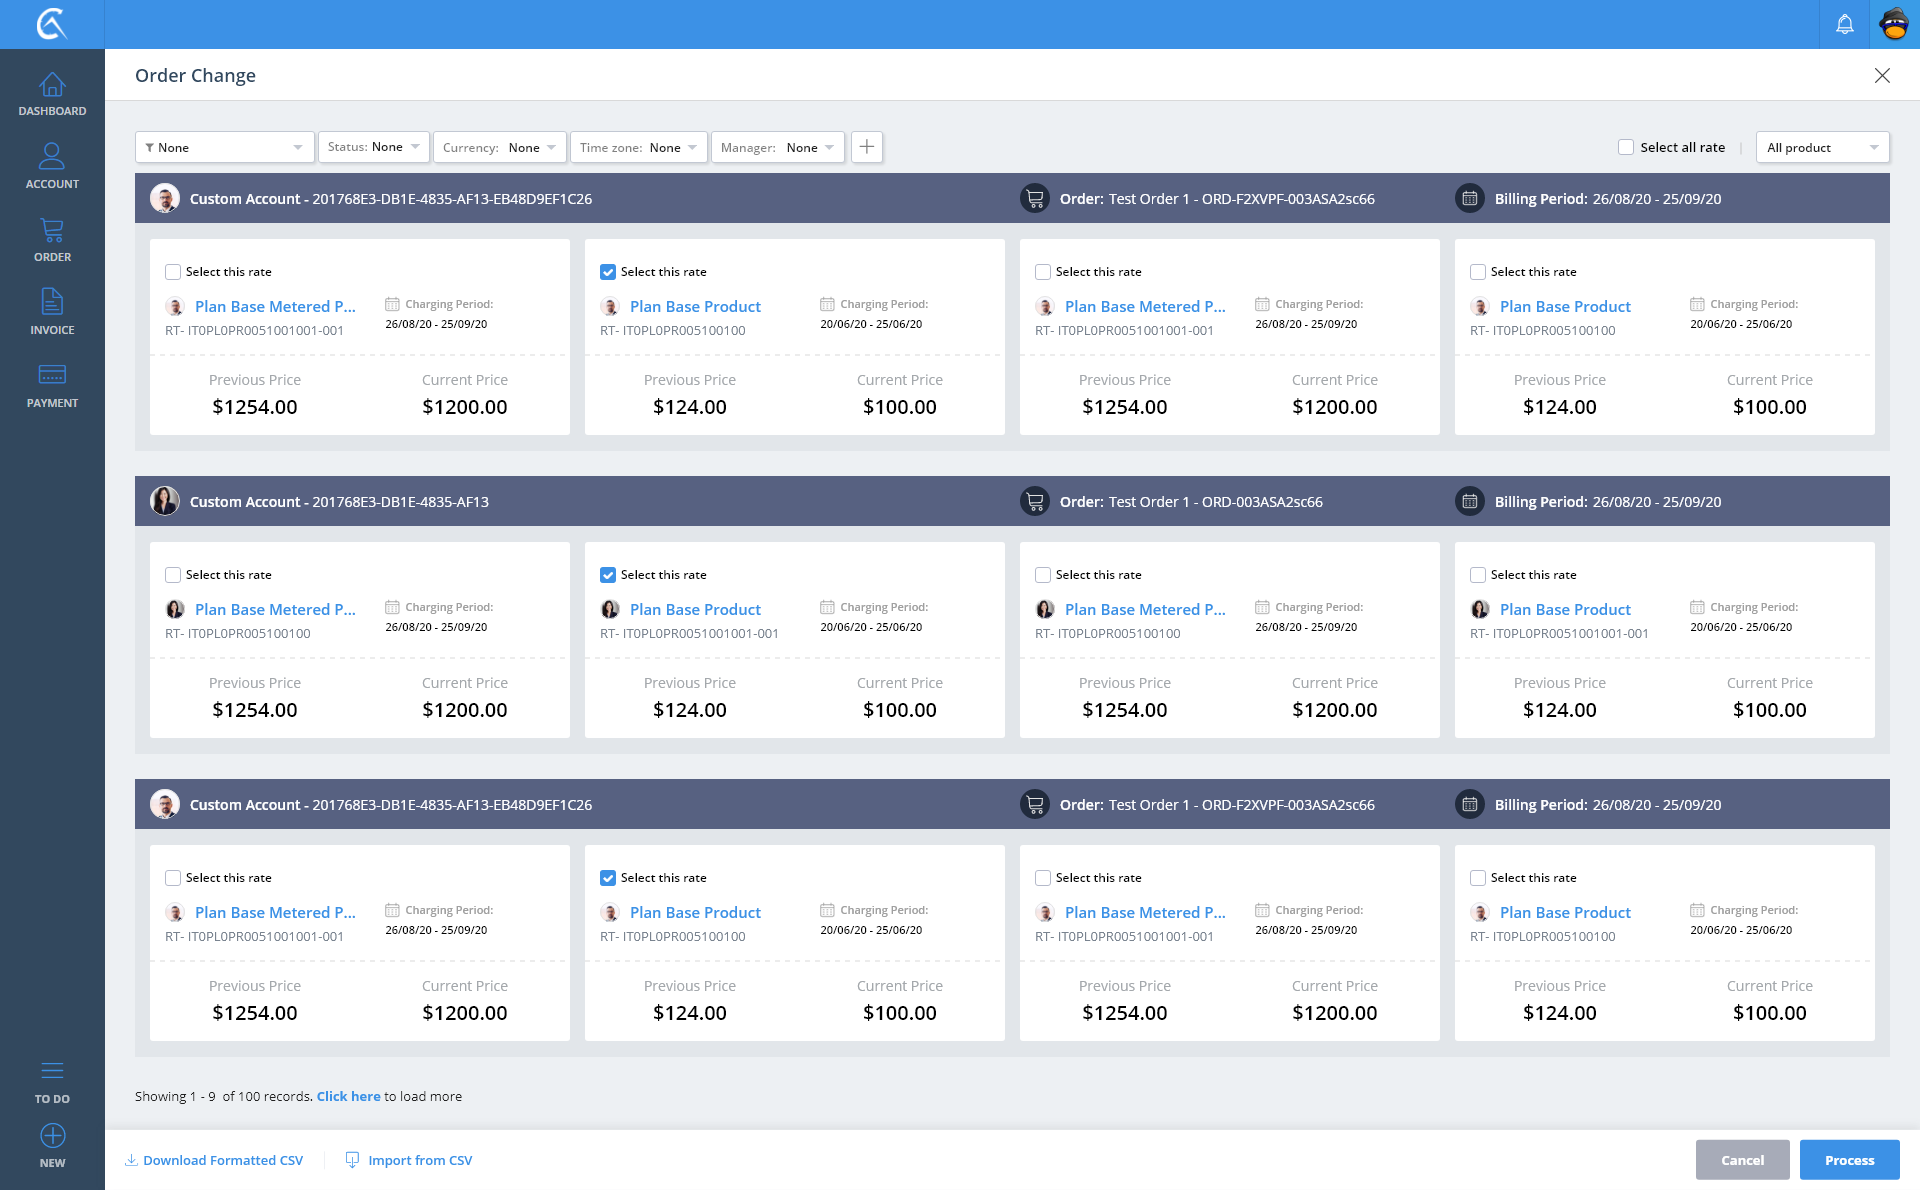Open the user avatar profile menu
This screenshot has height=1190, width=1920.
coord(1894,24)
